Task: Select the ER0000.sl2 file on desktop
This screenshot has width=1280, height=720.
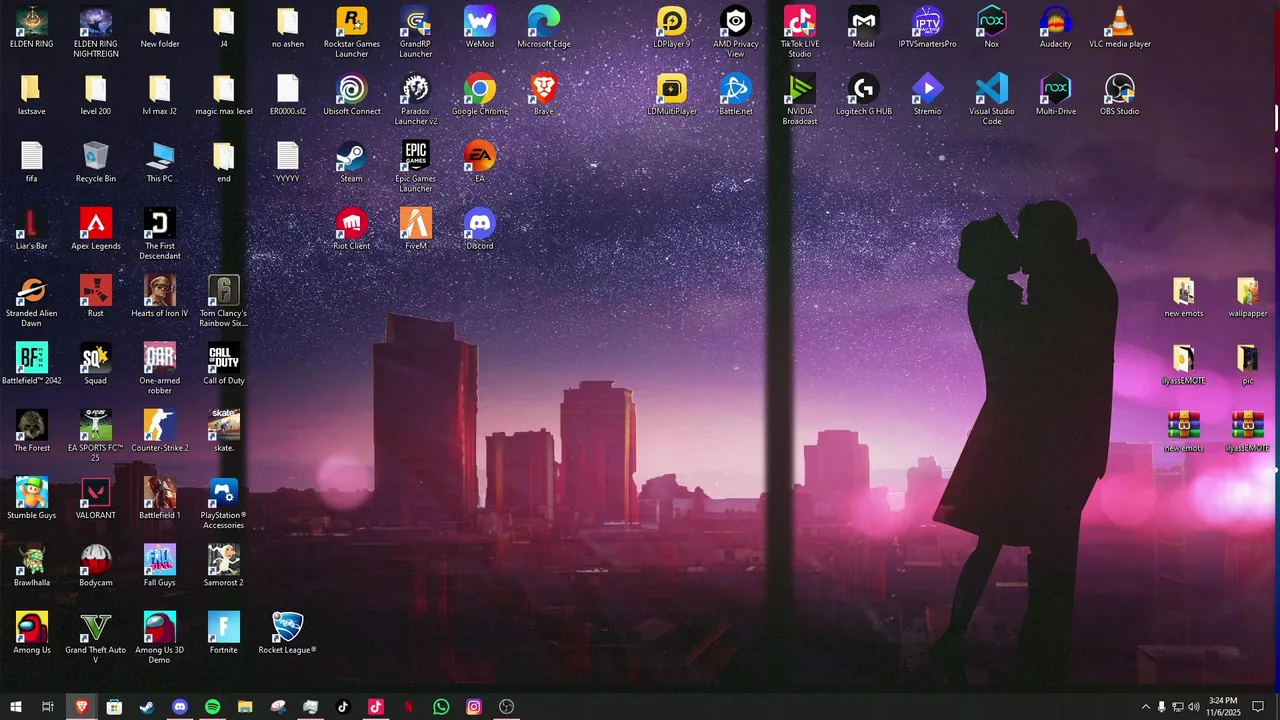Action: (288, 94)
